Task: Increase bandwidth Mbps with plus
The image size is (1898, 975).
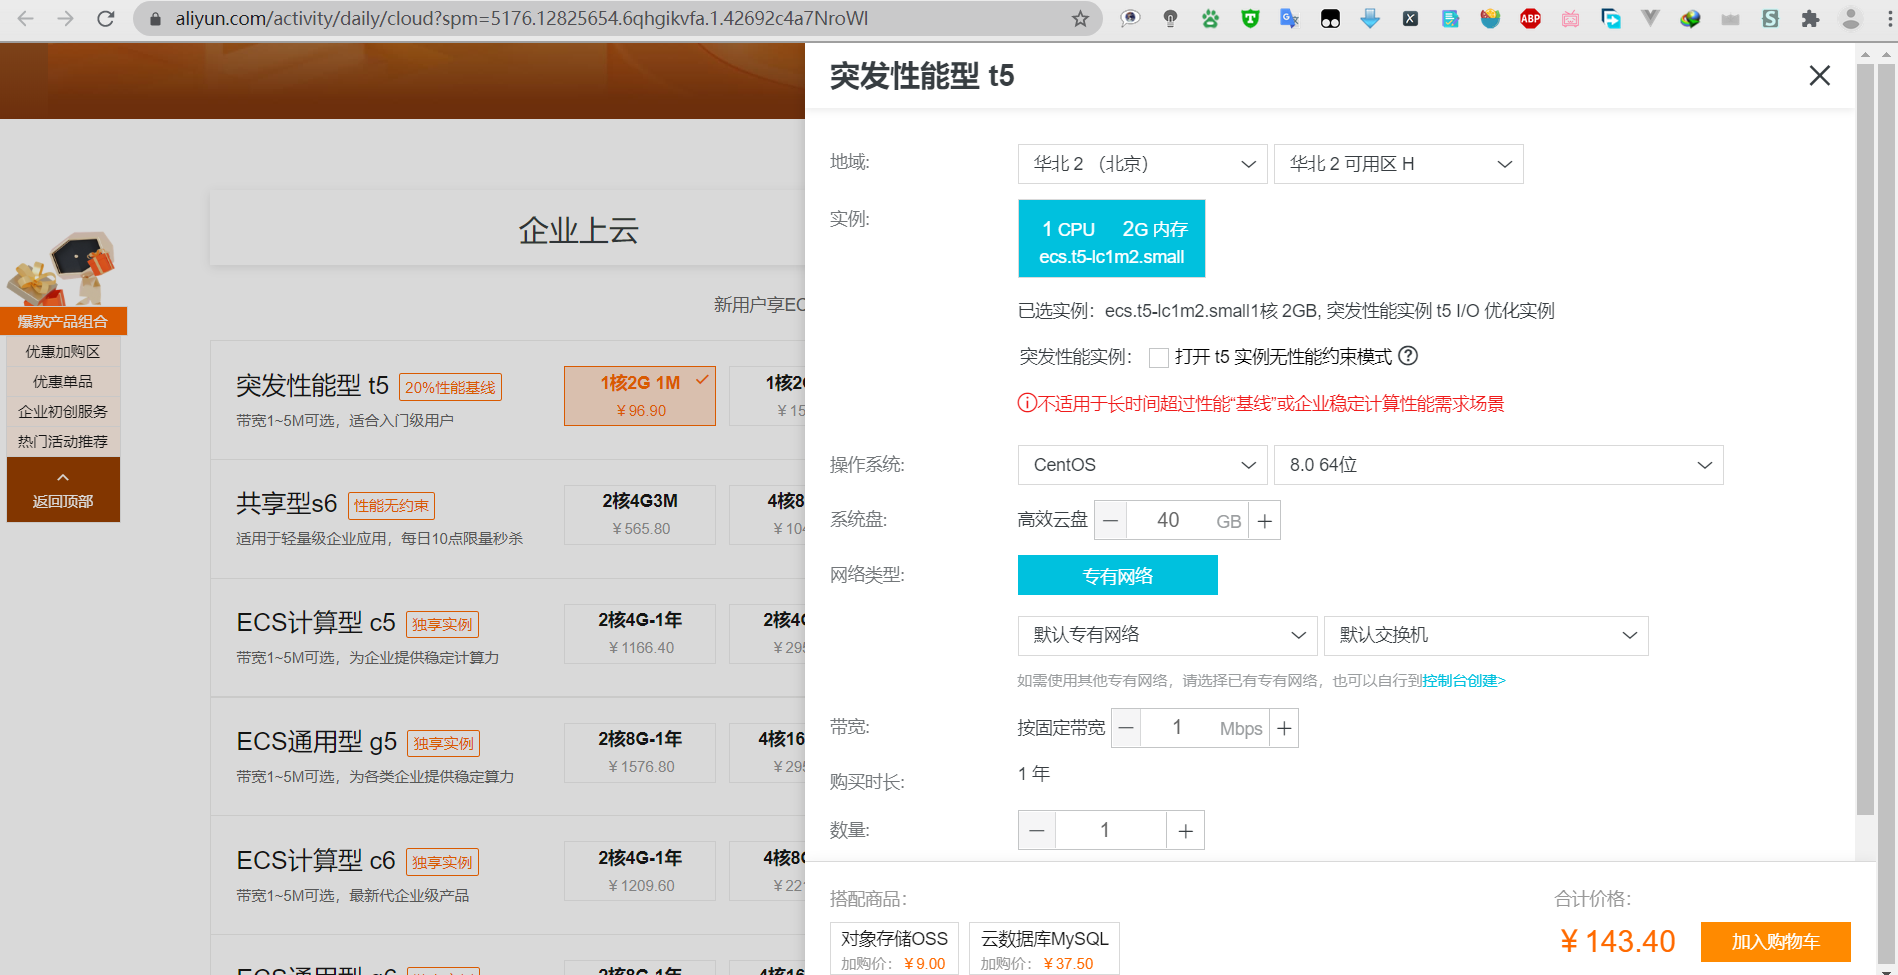Action: [1284, 728]
